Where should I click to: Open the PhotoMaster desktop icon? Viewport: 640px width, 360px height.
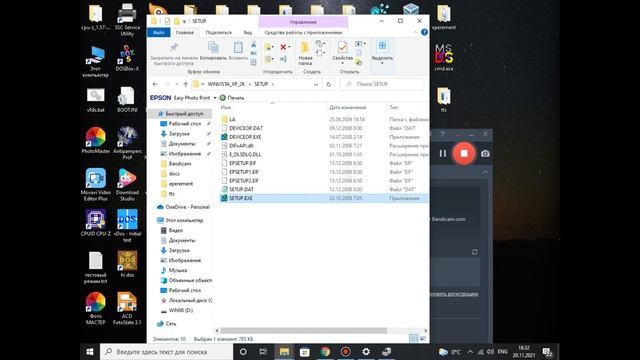pyautogui.click(x=96, y=140)
